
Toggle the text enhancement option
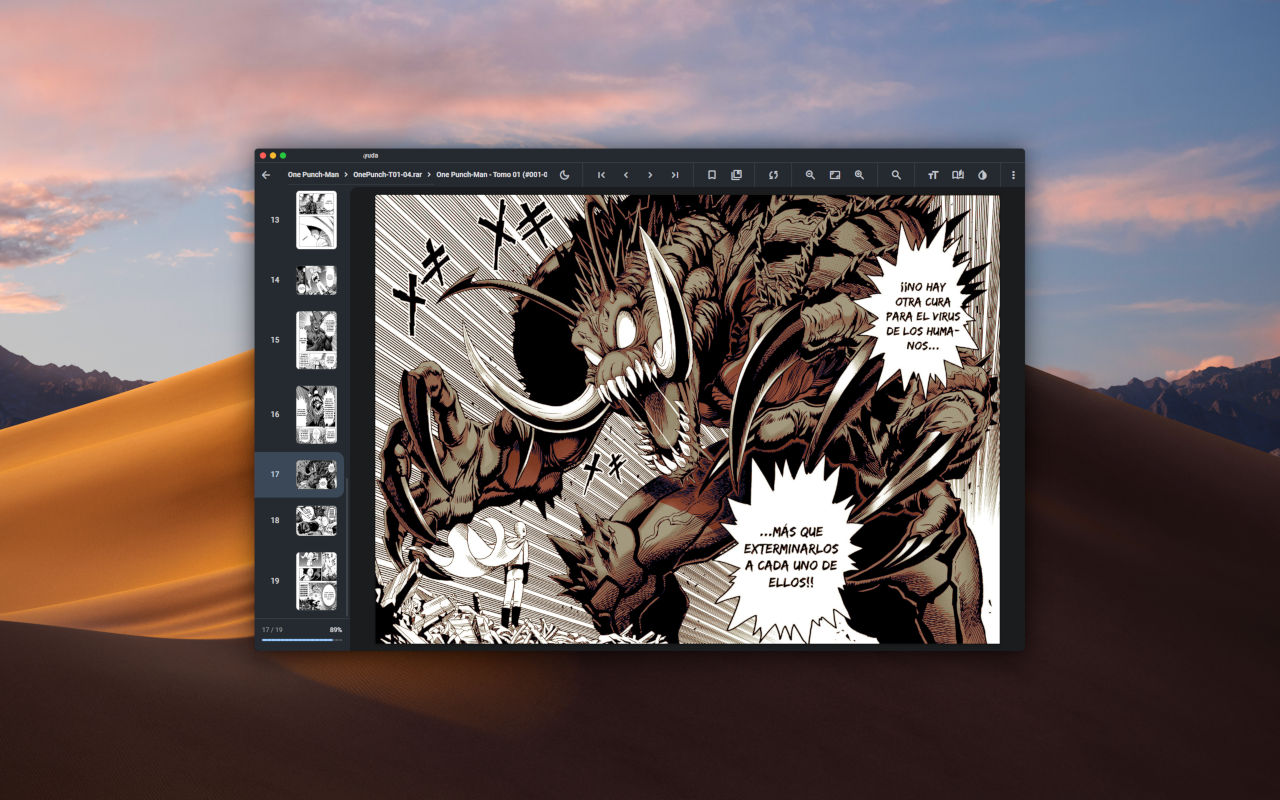932,174
